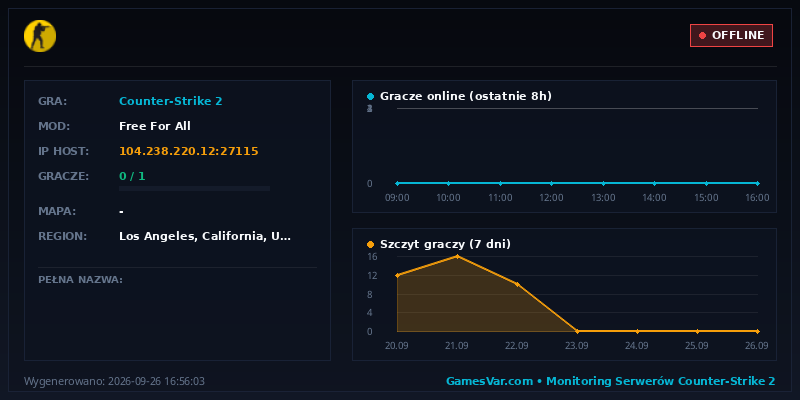Click the PEŁNA NAZWA: label
The height and width of the screenshot is (400, 800).
pyautogui.click(x=81, y=280)
